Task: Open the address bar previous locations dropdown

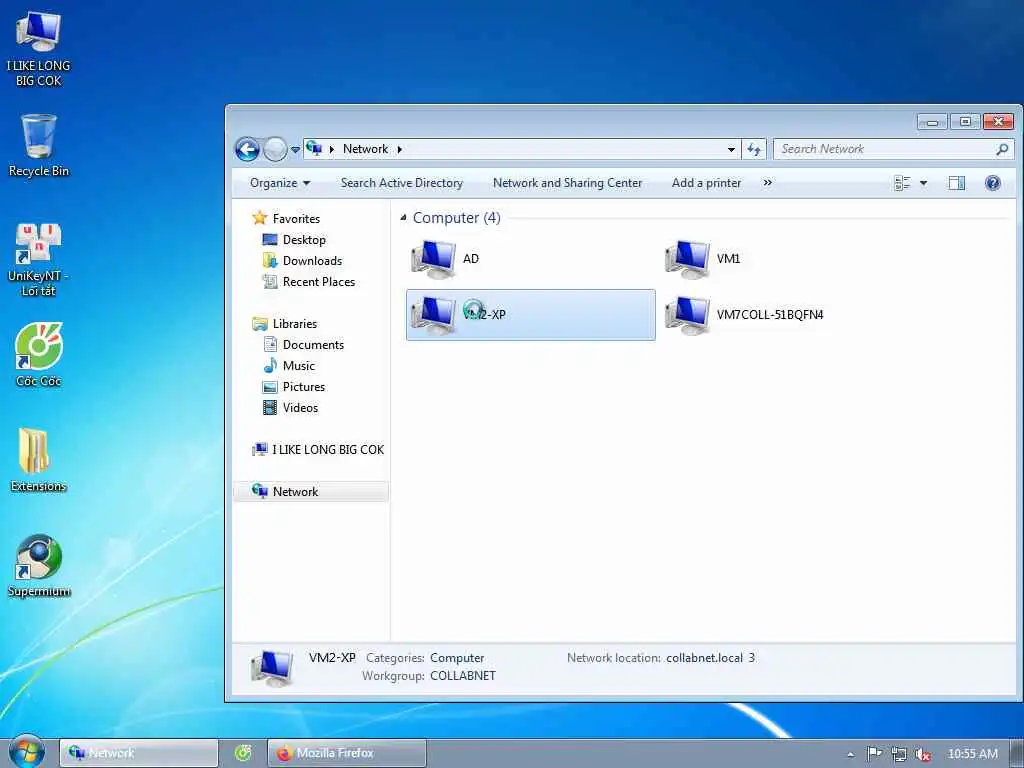Action: point(731,150)
